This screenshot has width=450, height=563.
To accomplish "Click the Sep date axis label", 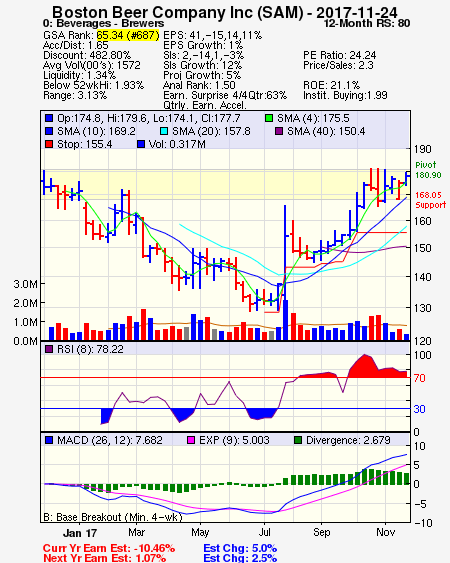I will point(321,532).
